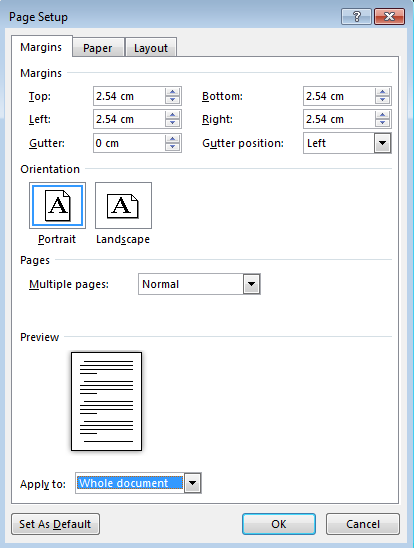Click the Cancel button
Screen dimensions: 414x548
pos(363,524)
